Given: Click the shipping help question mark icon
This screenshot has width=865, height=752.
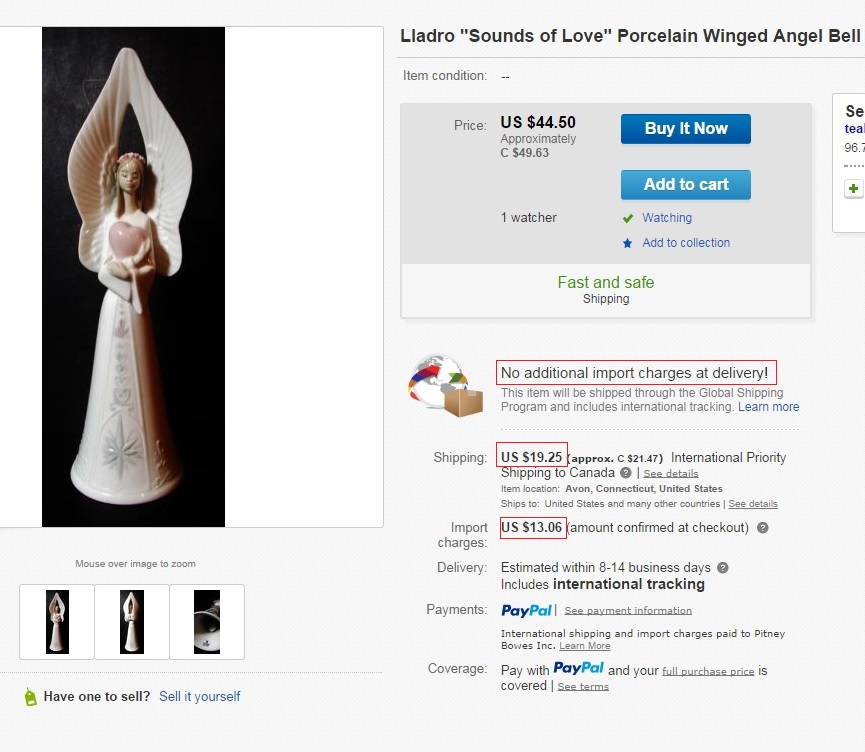Looking at the screenshot, I should [x=626, y=473].
